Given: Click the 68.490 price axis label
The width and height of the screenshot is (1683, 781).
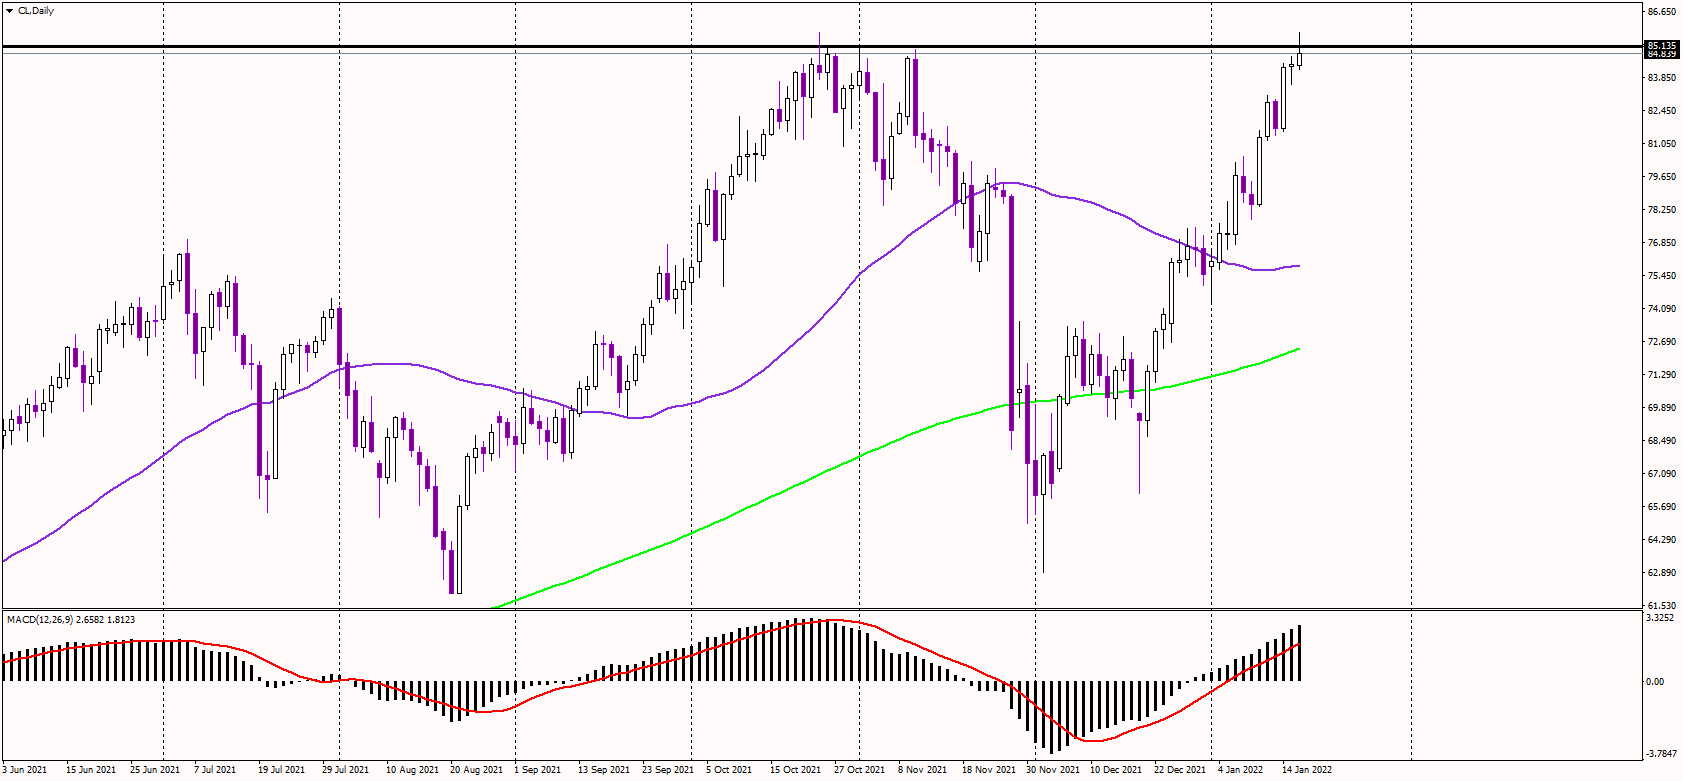Looking at the screenshot, I should pyautogui.click(x=1661, y=441).
